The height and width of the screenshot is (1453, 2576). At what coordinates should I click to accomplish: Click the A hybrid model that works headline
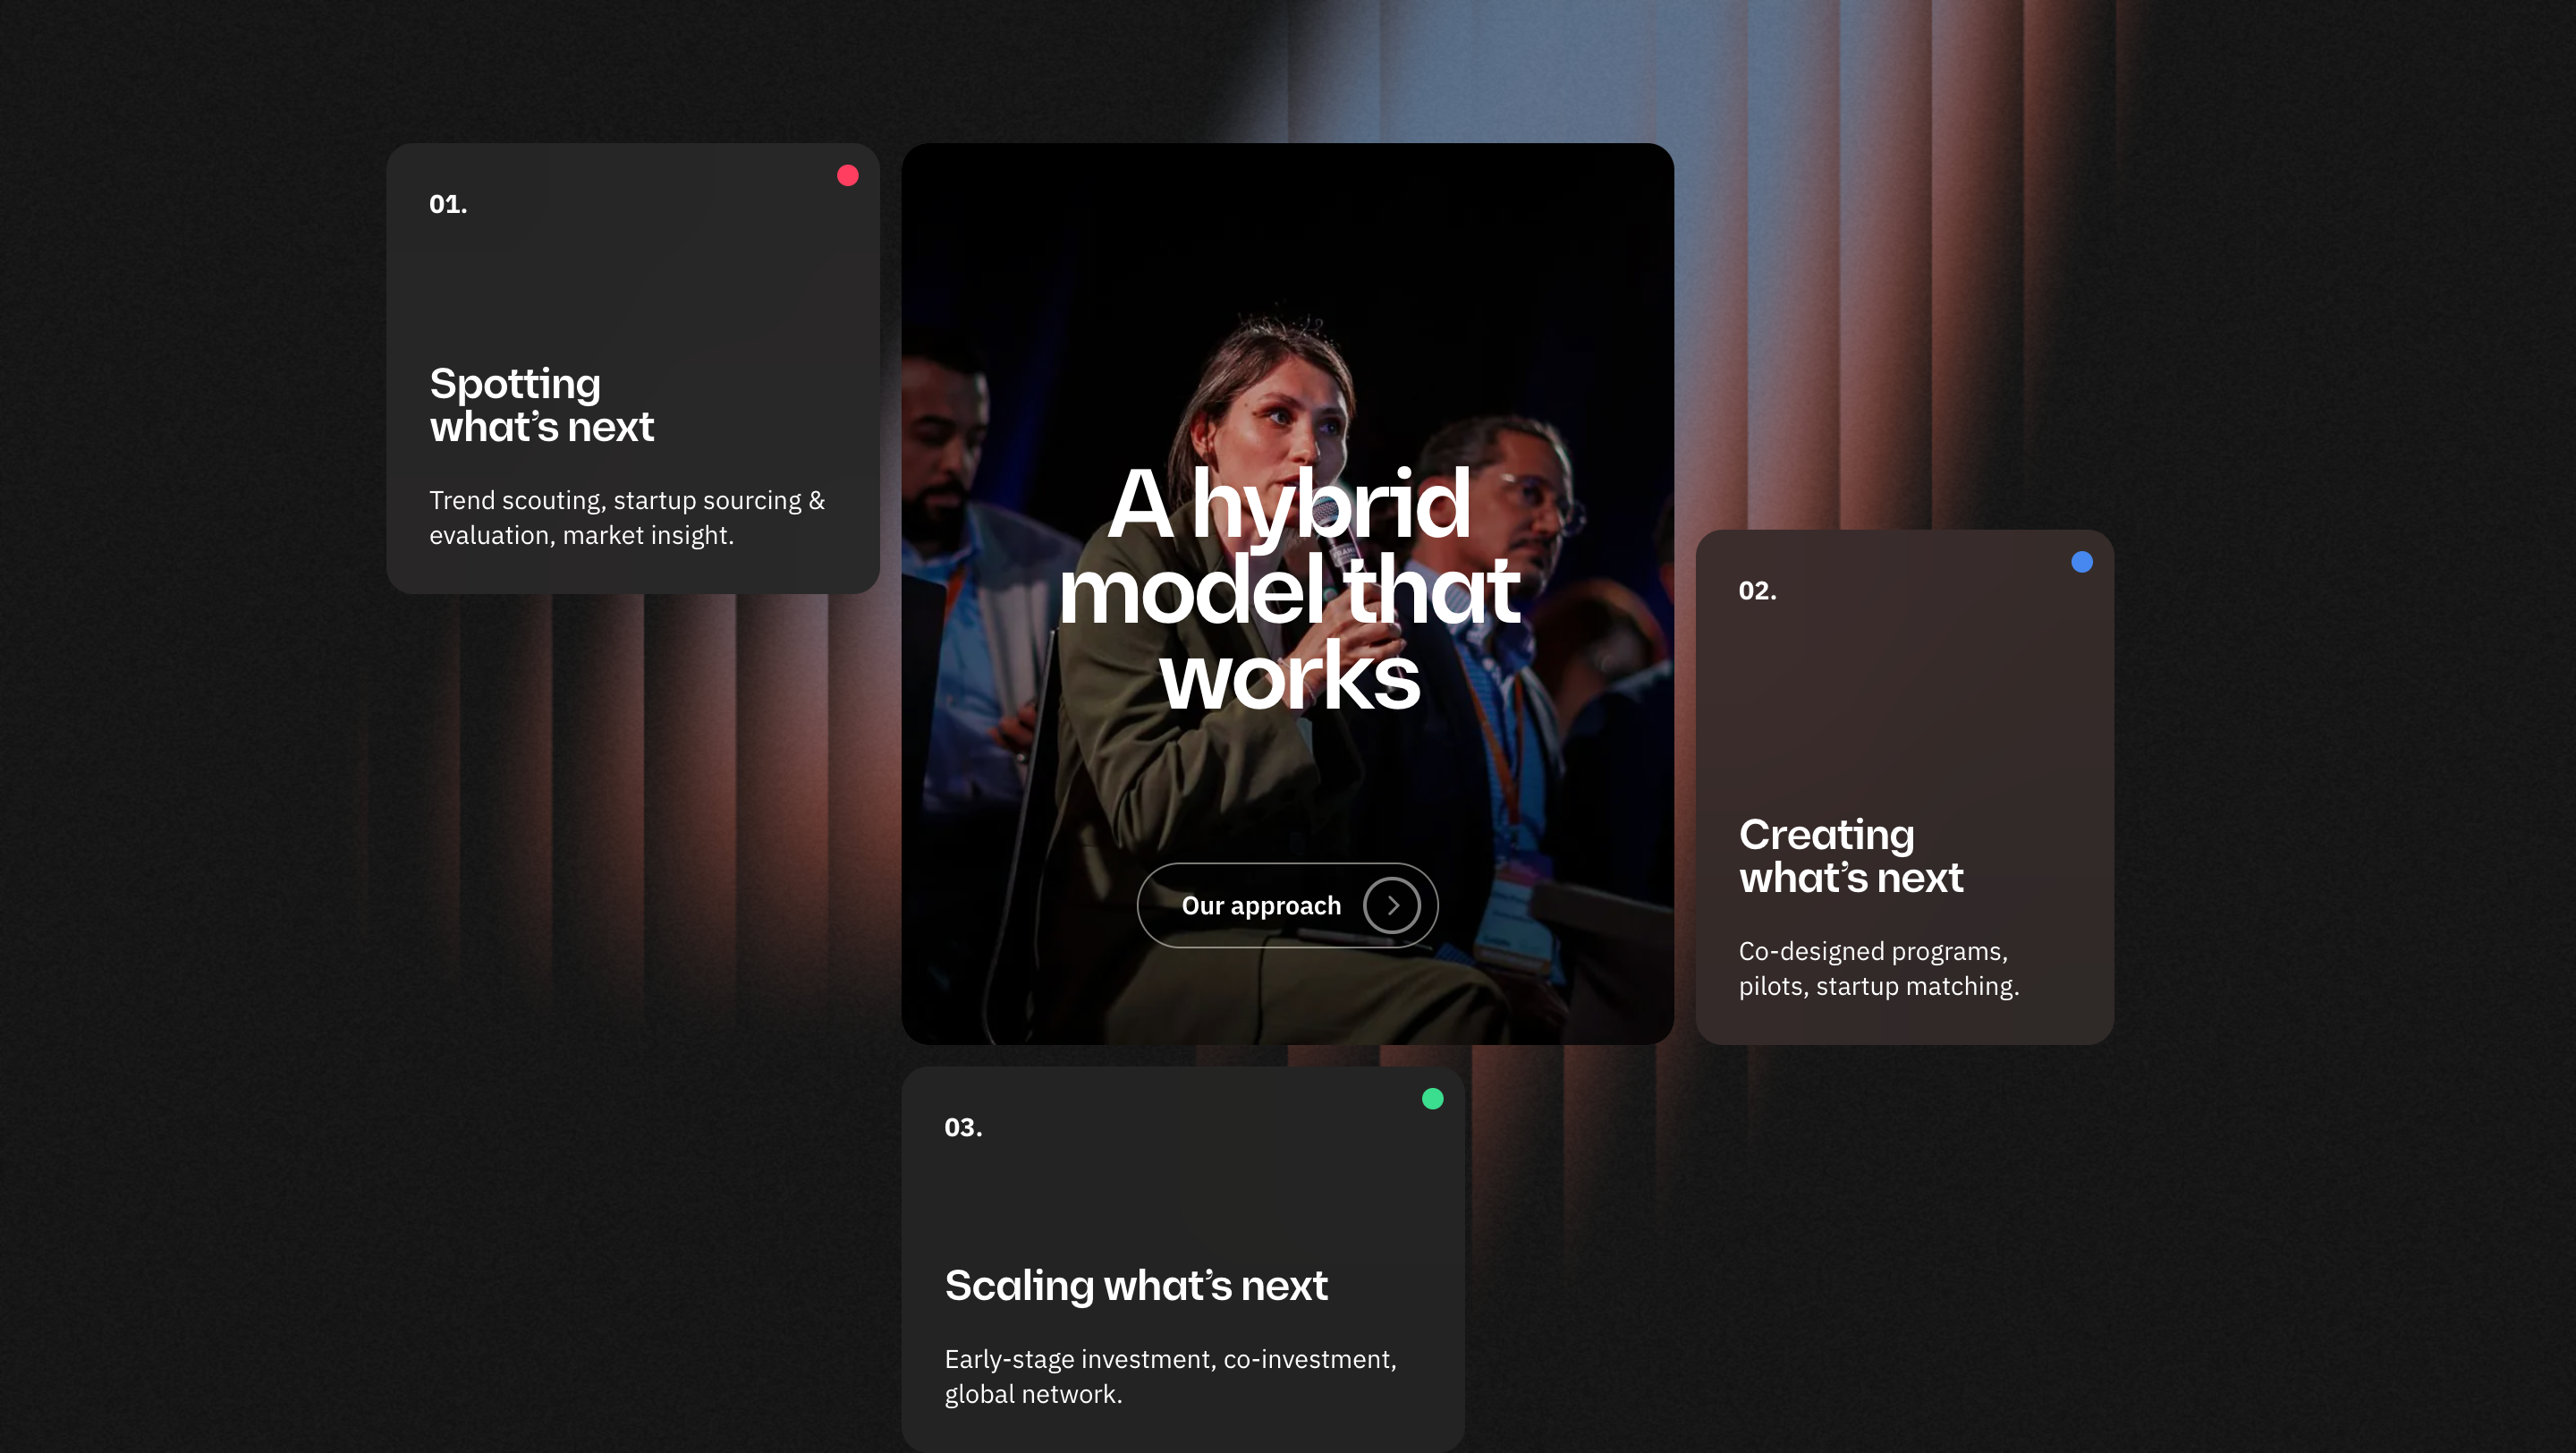(1289, 590)
